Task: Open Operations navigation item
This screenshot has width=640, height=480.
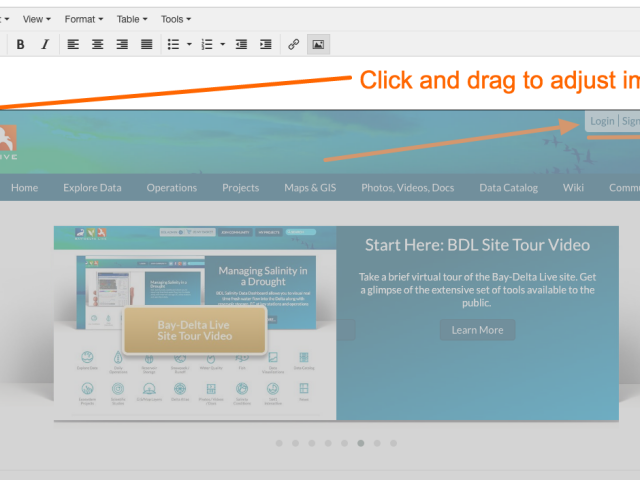Action: (172, 188)
